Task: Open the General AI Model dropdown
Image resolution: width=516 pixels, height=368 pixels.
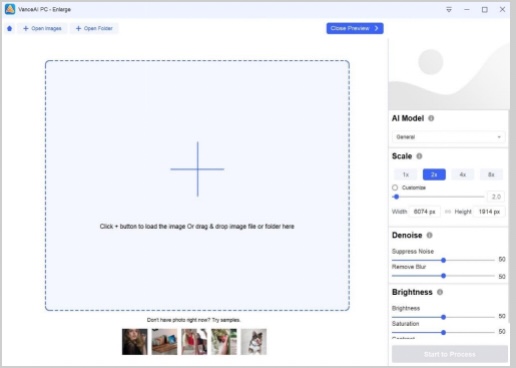Action: [x=448, y=137]
